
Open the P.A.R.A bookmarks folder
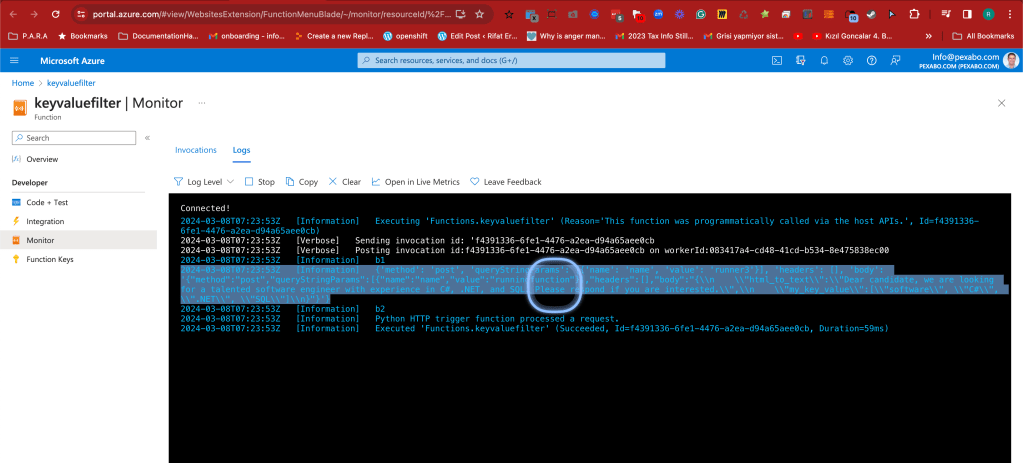(x=28, y=36)
